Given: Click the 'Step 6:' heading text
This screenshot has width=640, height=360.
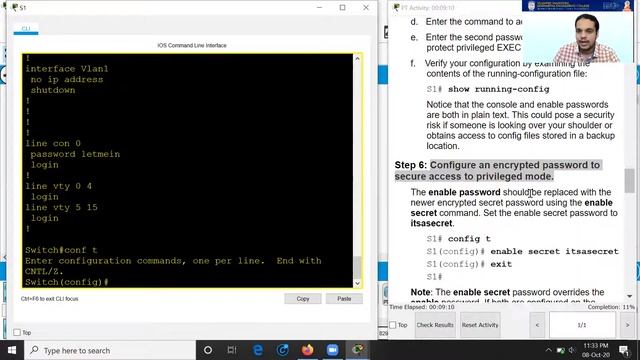Looking at the screenshot, I should pyautogui.click(x=411, y=165).
